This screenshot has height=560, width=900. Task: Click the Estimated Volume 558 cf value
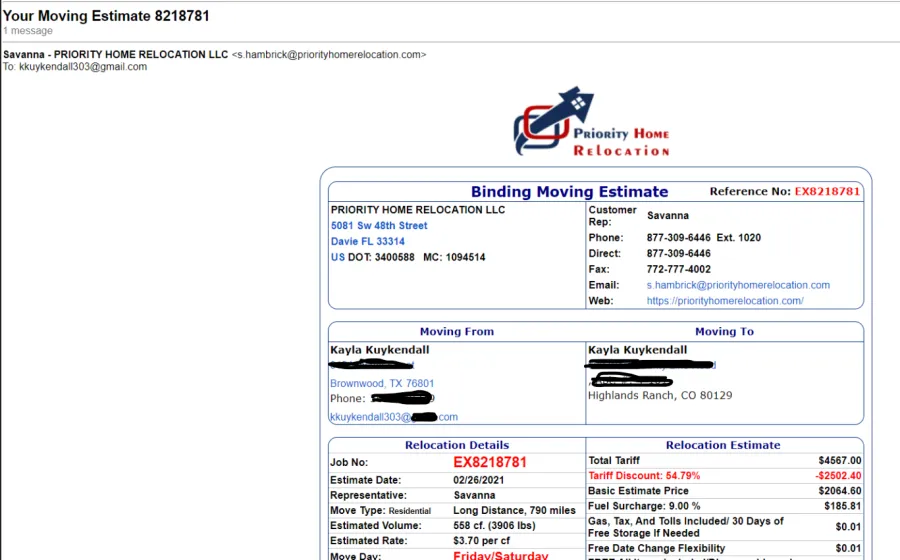click(x=494, y=526)
